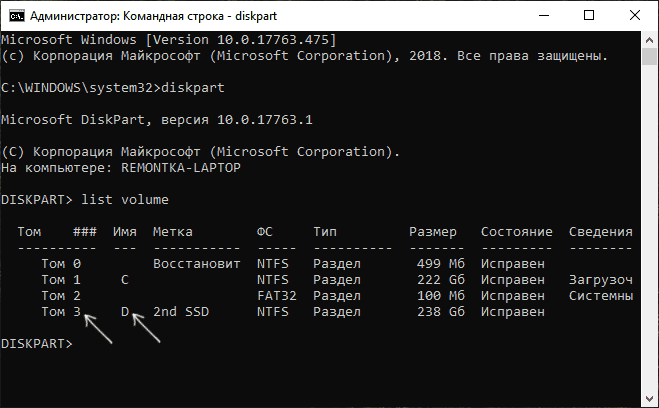Select the volume letter C in table
Image resolution: width=659 pixels, height=408 pixels.
click(x=124, y=280)
